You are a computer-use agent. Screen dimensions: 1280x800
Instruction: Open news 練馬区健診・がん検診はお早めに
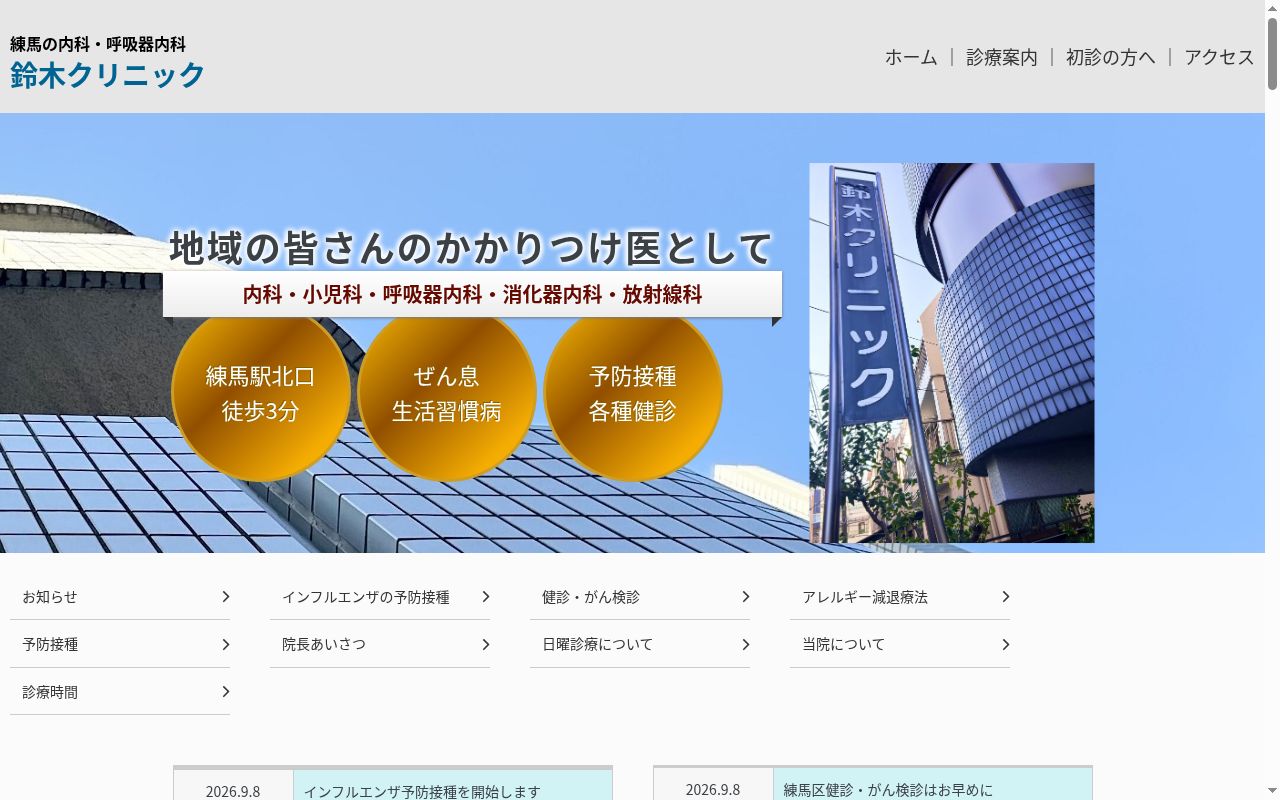[x=888, y=790]
